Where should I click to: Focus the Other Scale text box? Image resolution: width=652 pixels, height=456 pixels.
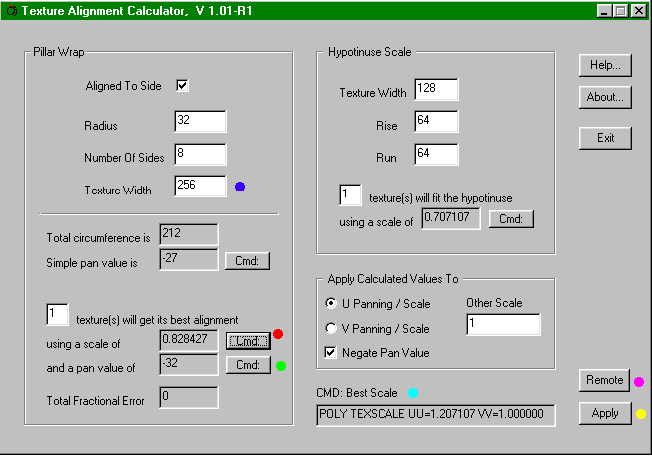503,324
